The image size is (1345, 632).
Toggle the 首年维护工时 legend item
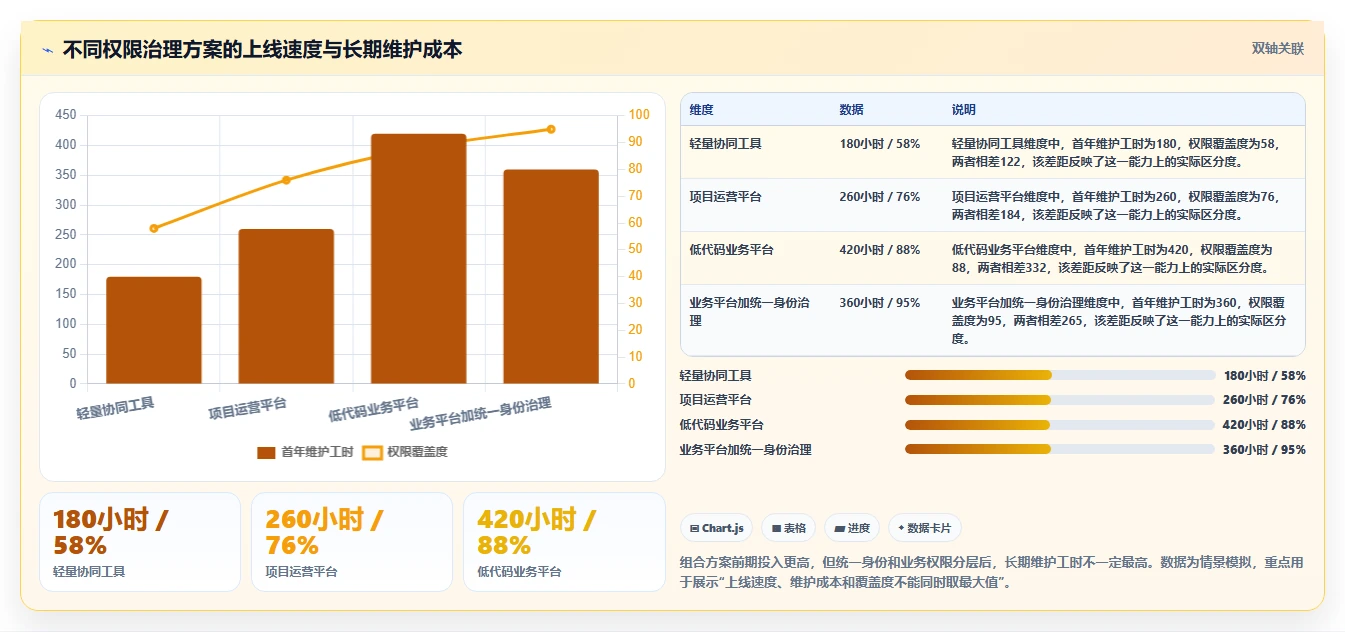[x=305, y=452]
